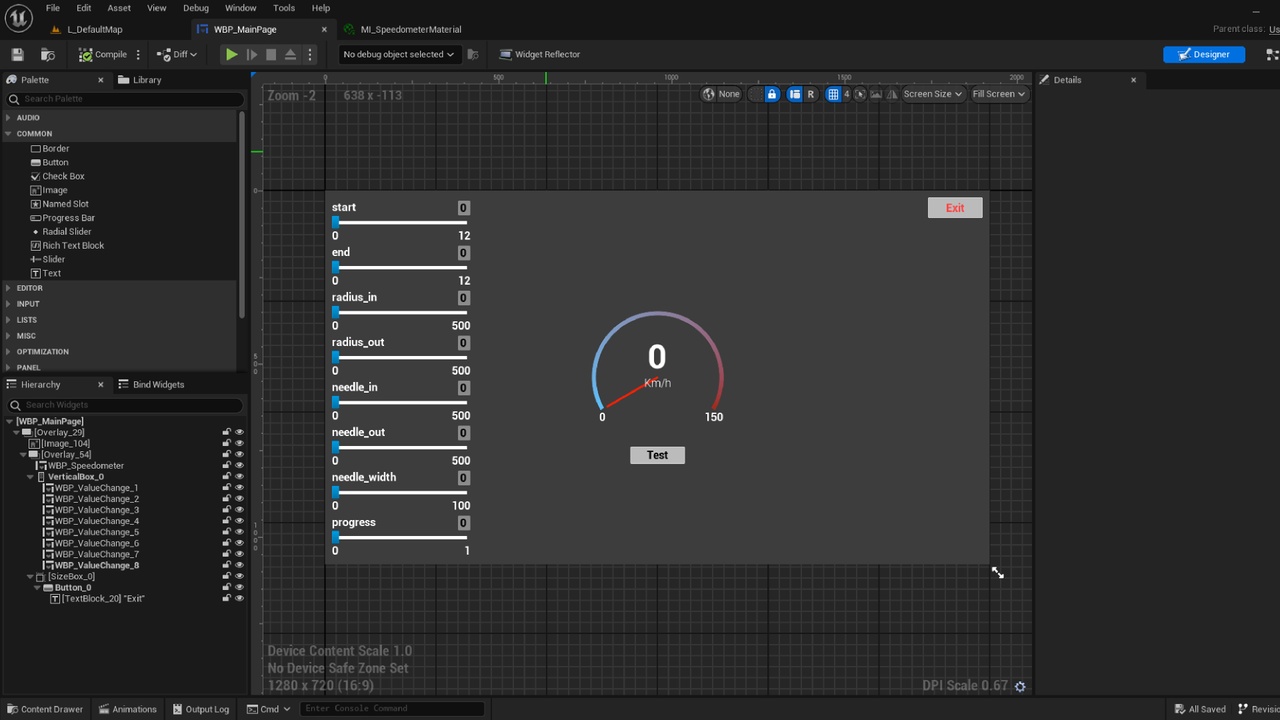This screenshot has width=1280, height=720.
Task: Click the hierarchy Search Widgets field
Action: tap(125, 405)
